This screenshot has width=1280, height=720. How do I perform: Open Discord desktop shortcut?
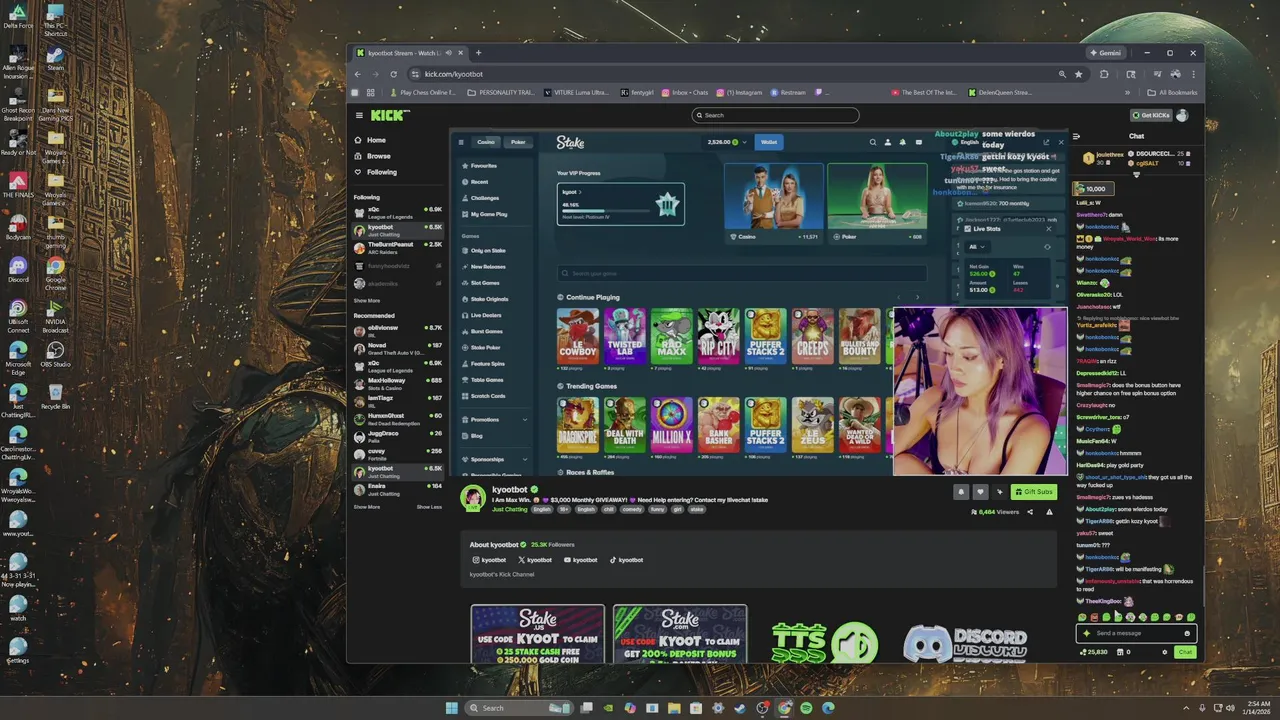(17, 270)
